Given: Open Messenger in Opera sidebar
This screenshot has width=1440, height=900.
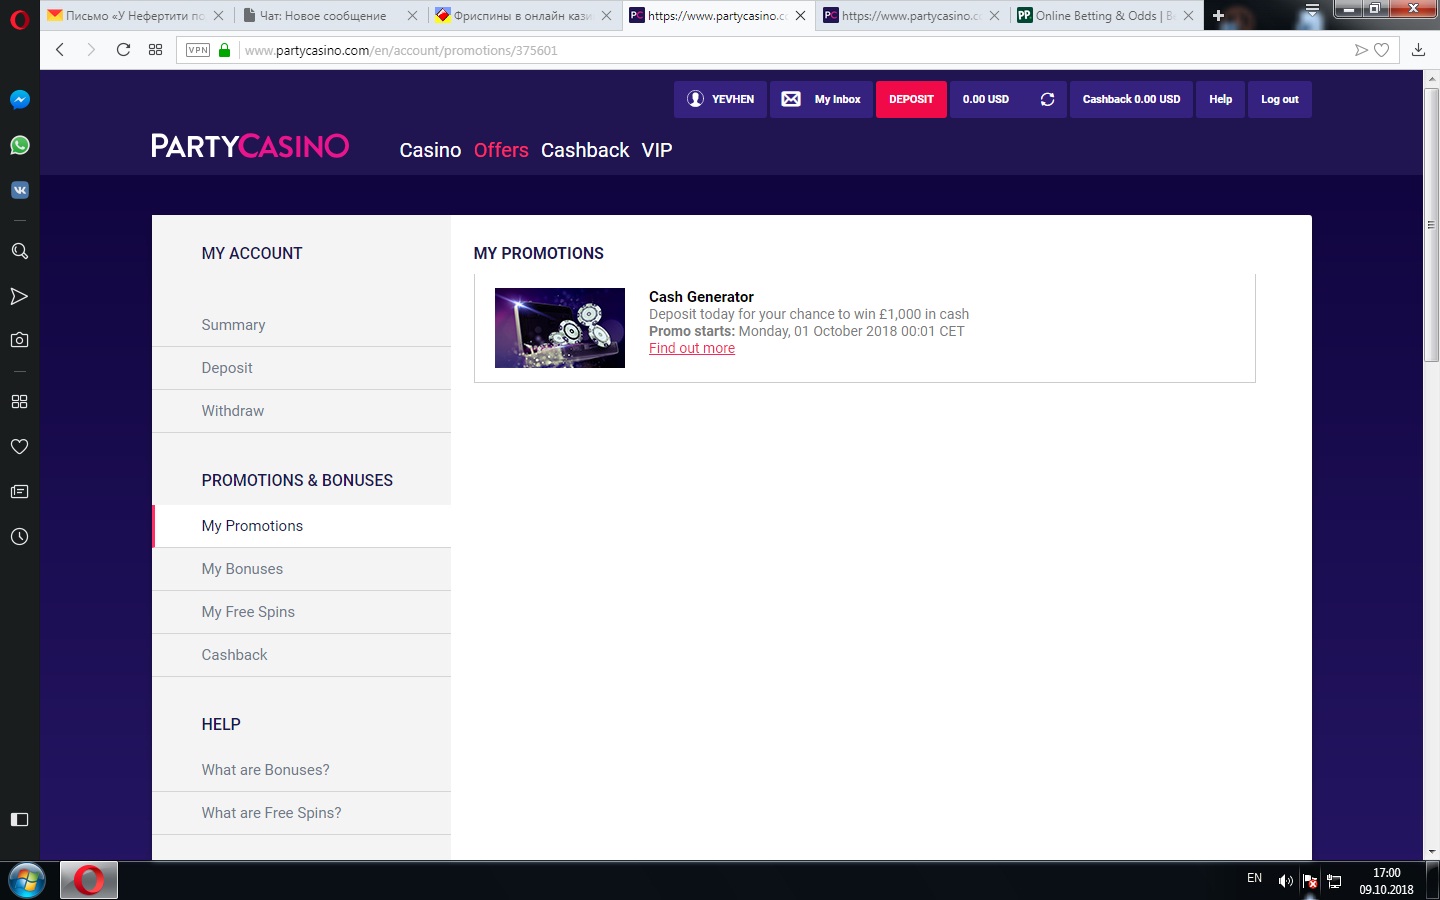Looking at the screenshot, I should pos(19,99).
